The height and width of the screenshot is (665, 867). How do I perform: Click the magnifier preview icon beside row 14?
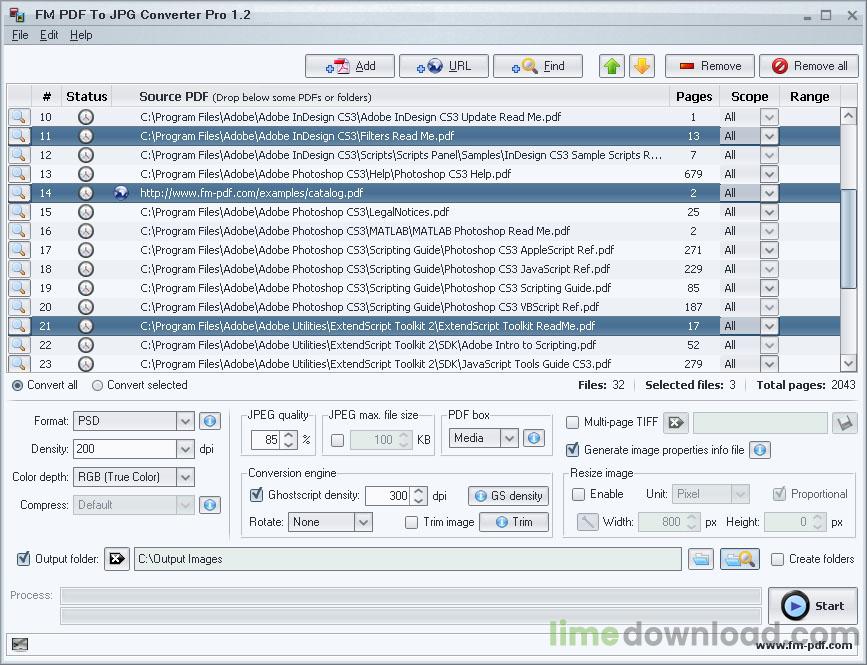click(18, 193)
